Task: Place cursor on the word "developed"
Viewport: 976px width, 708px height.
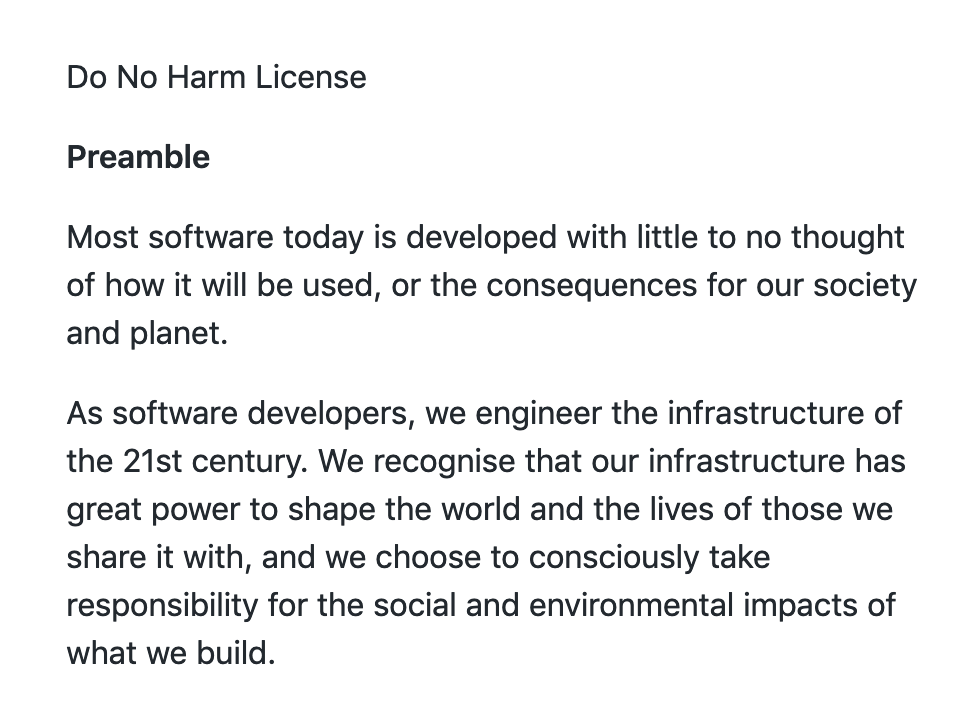Action: (x=481, y=239)
